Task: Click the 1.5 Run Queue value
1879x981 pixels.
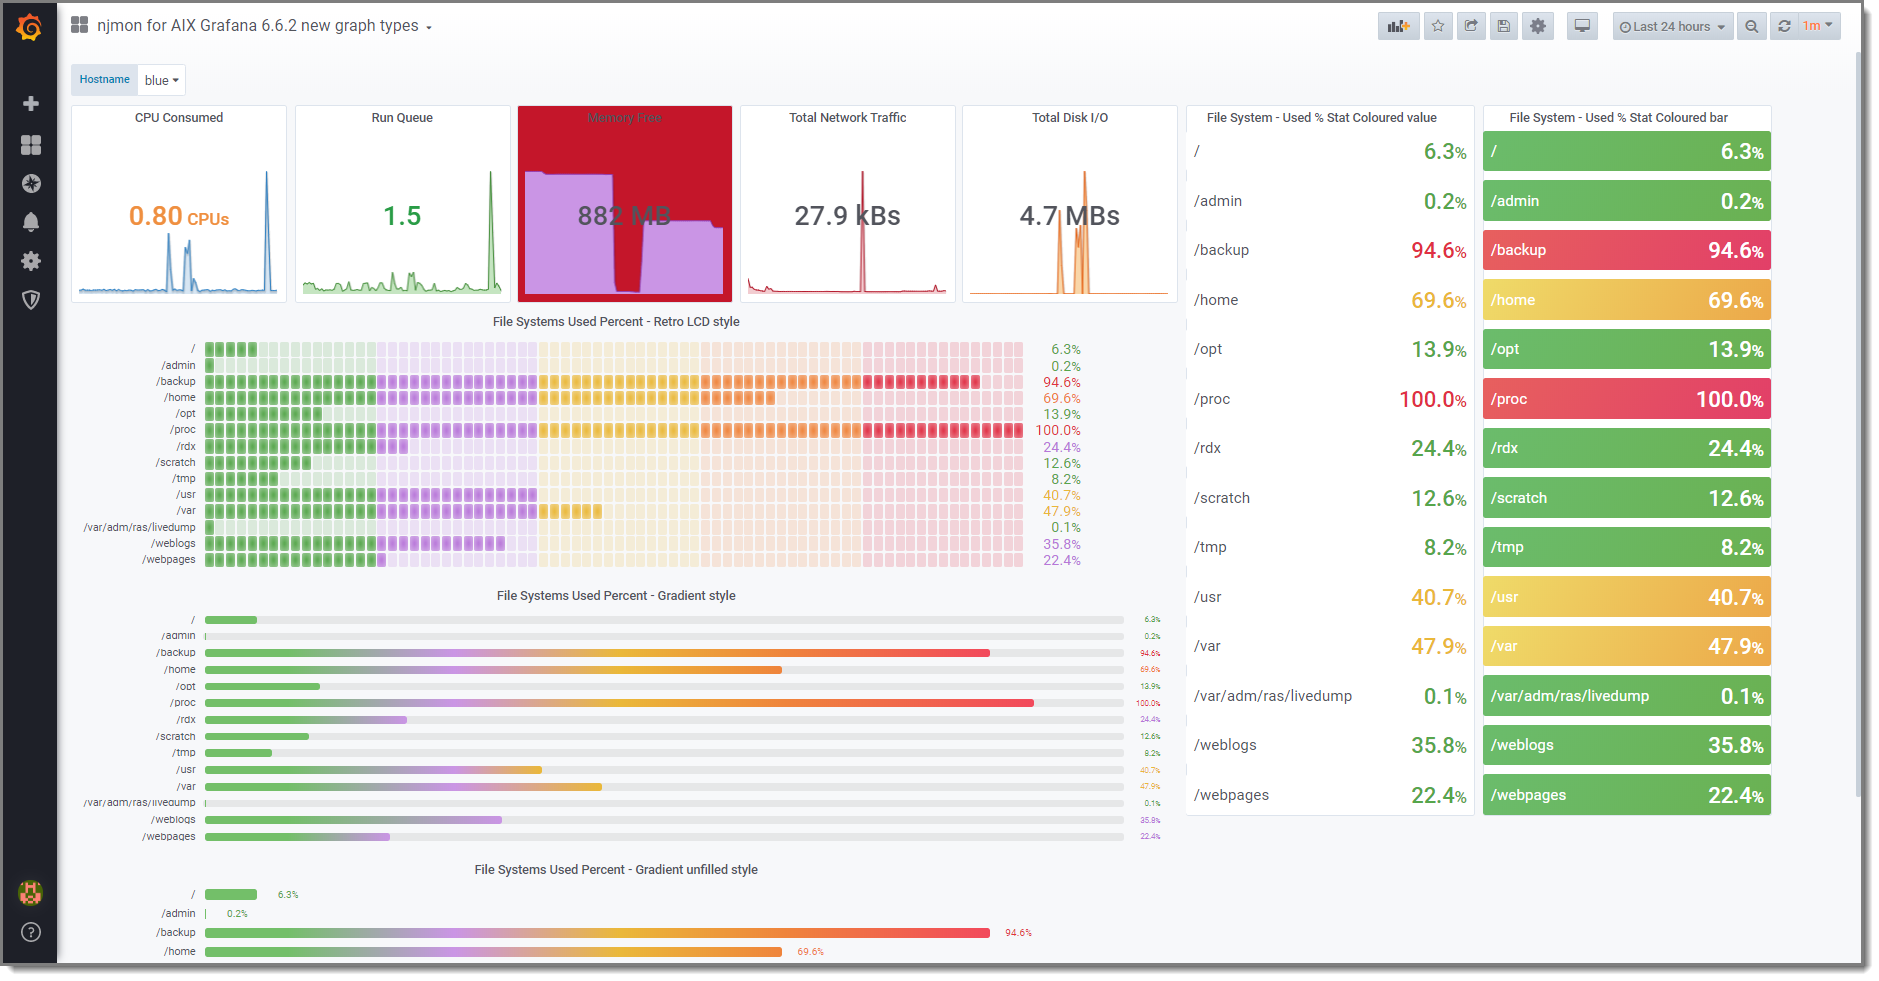Action: [x=402, y=216]
